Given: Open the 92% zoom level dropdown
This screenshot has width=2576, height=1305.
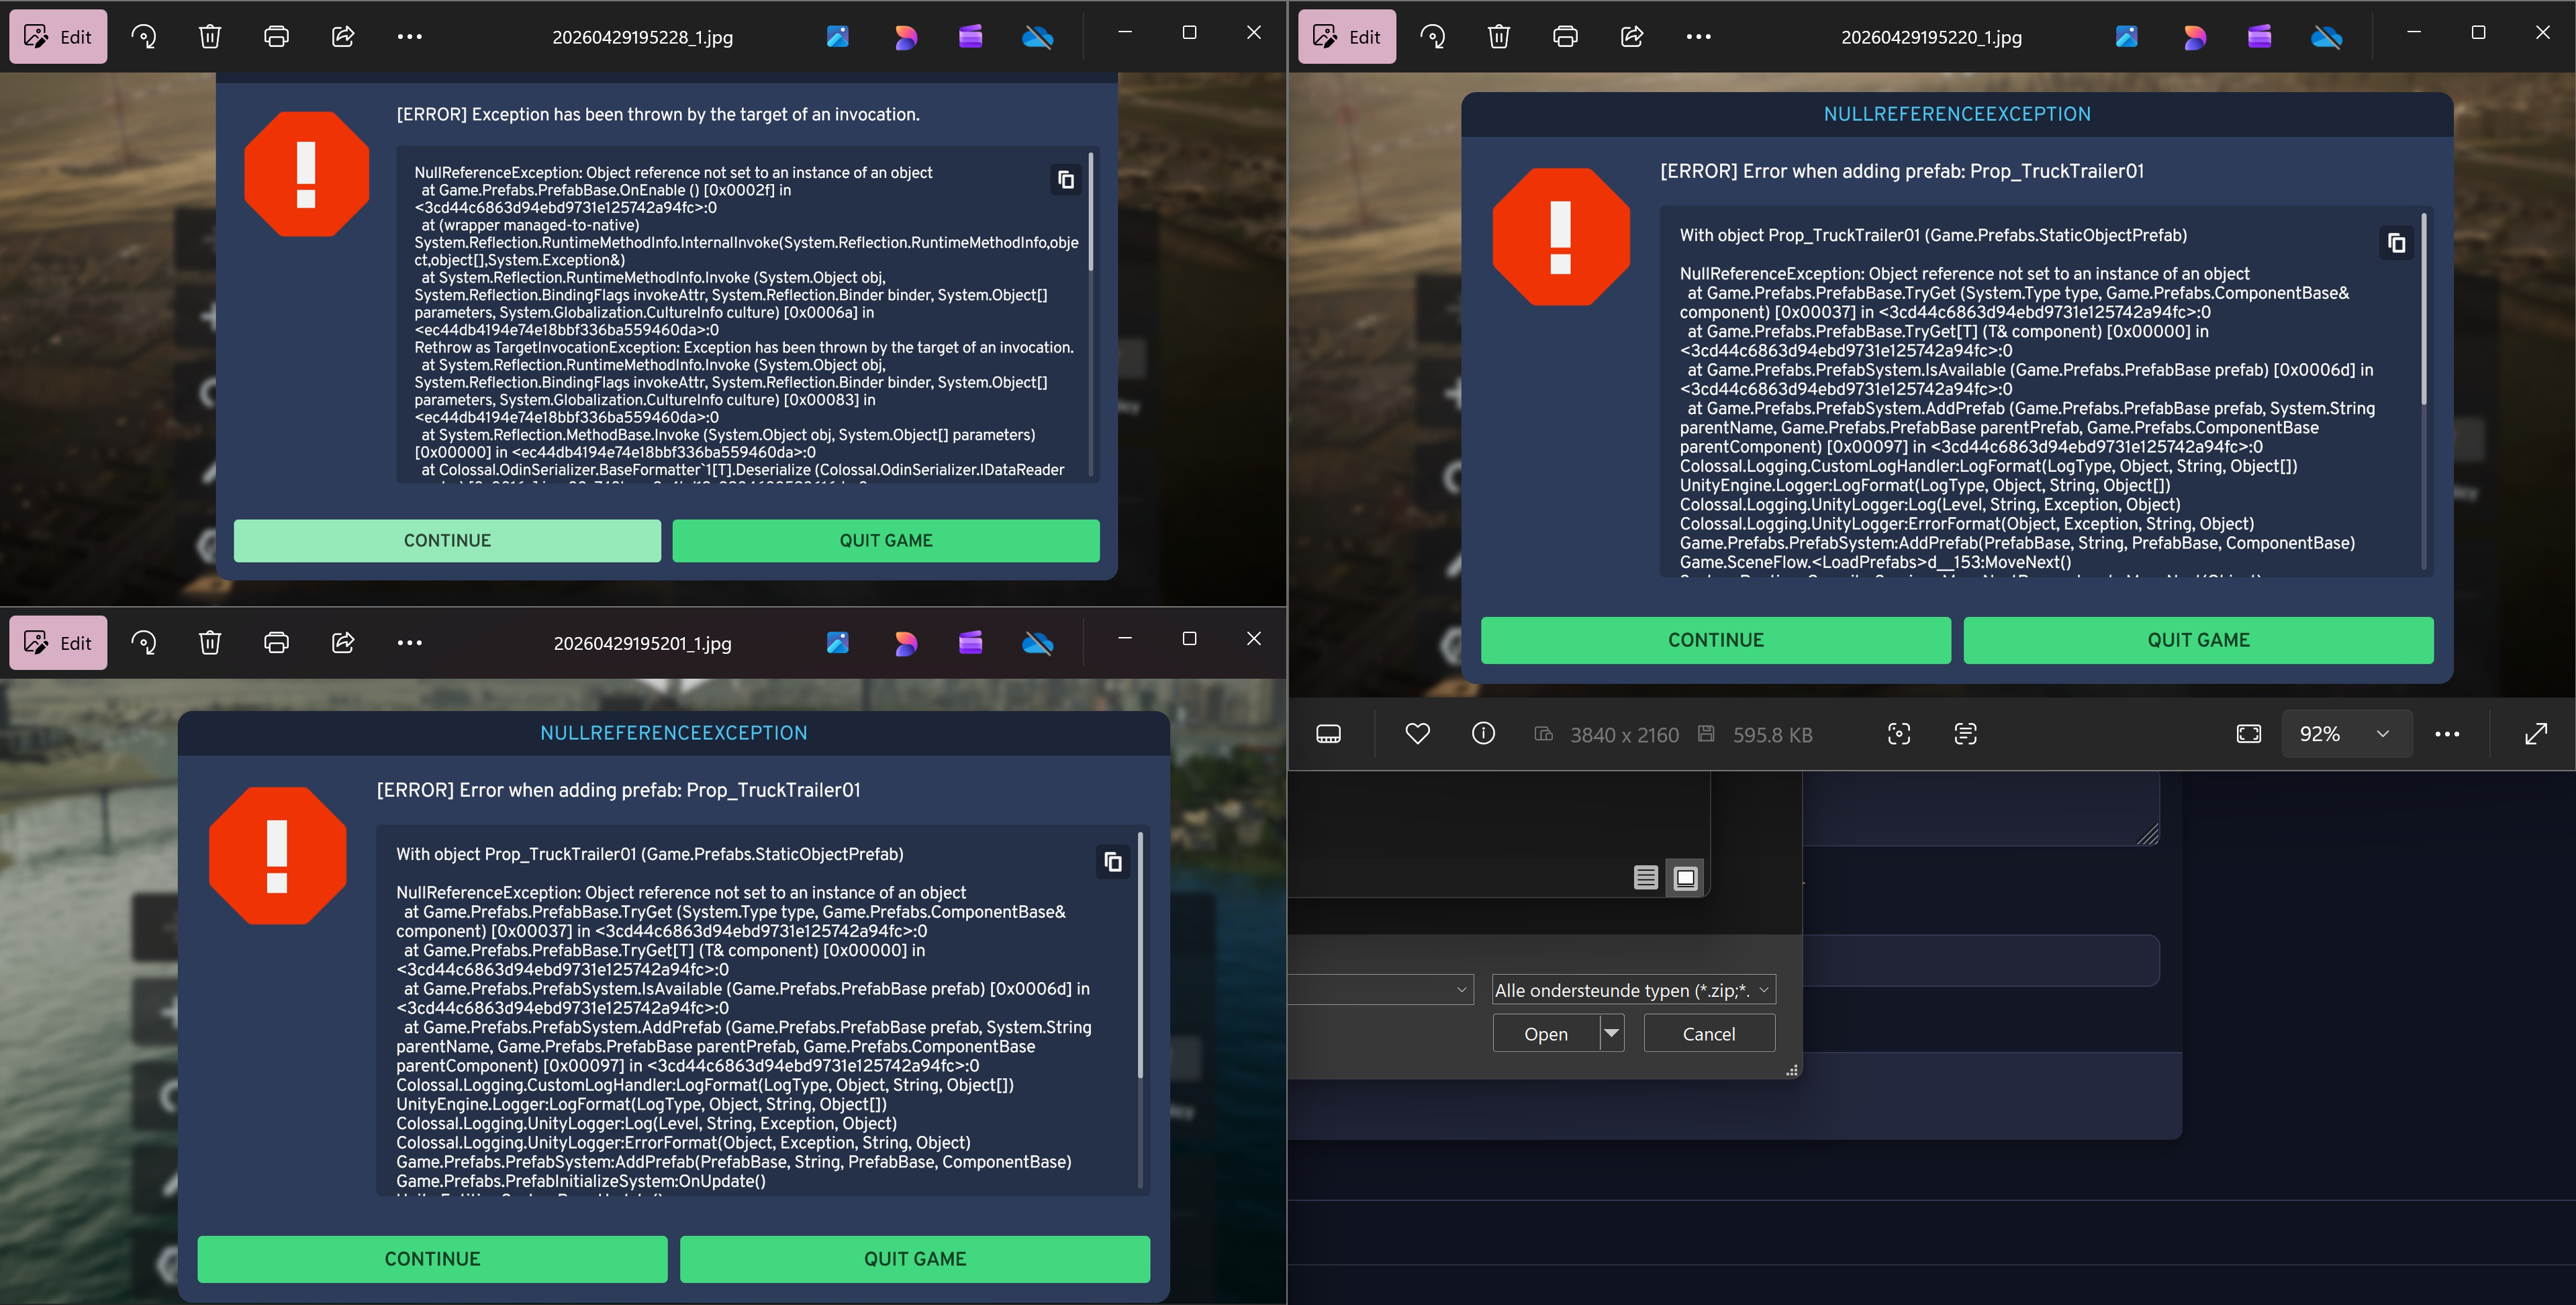Looking at the screenshot, I should (2347, 734).
